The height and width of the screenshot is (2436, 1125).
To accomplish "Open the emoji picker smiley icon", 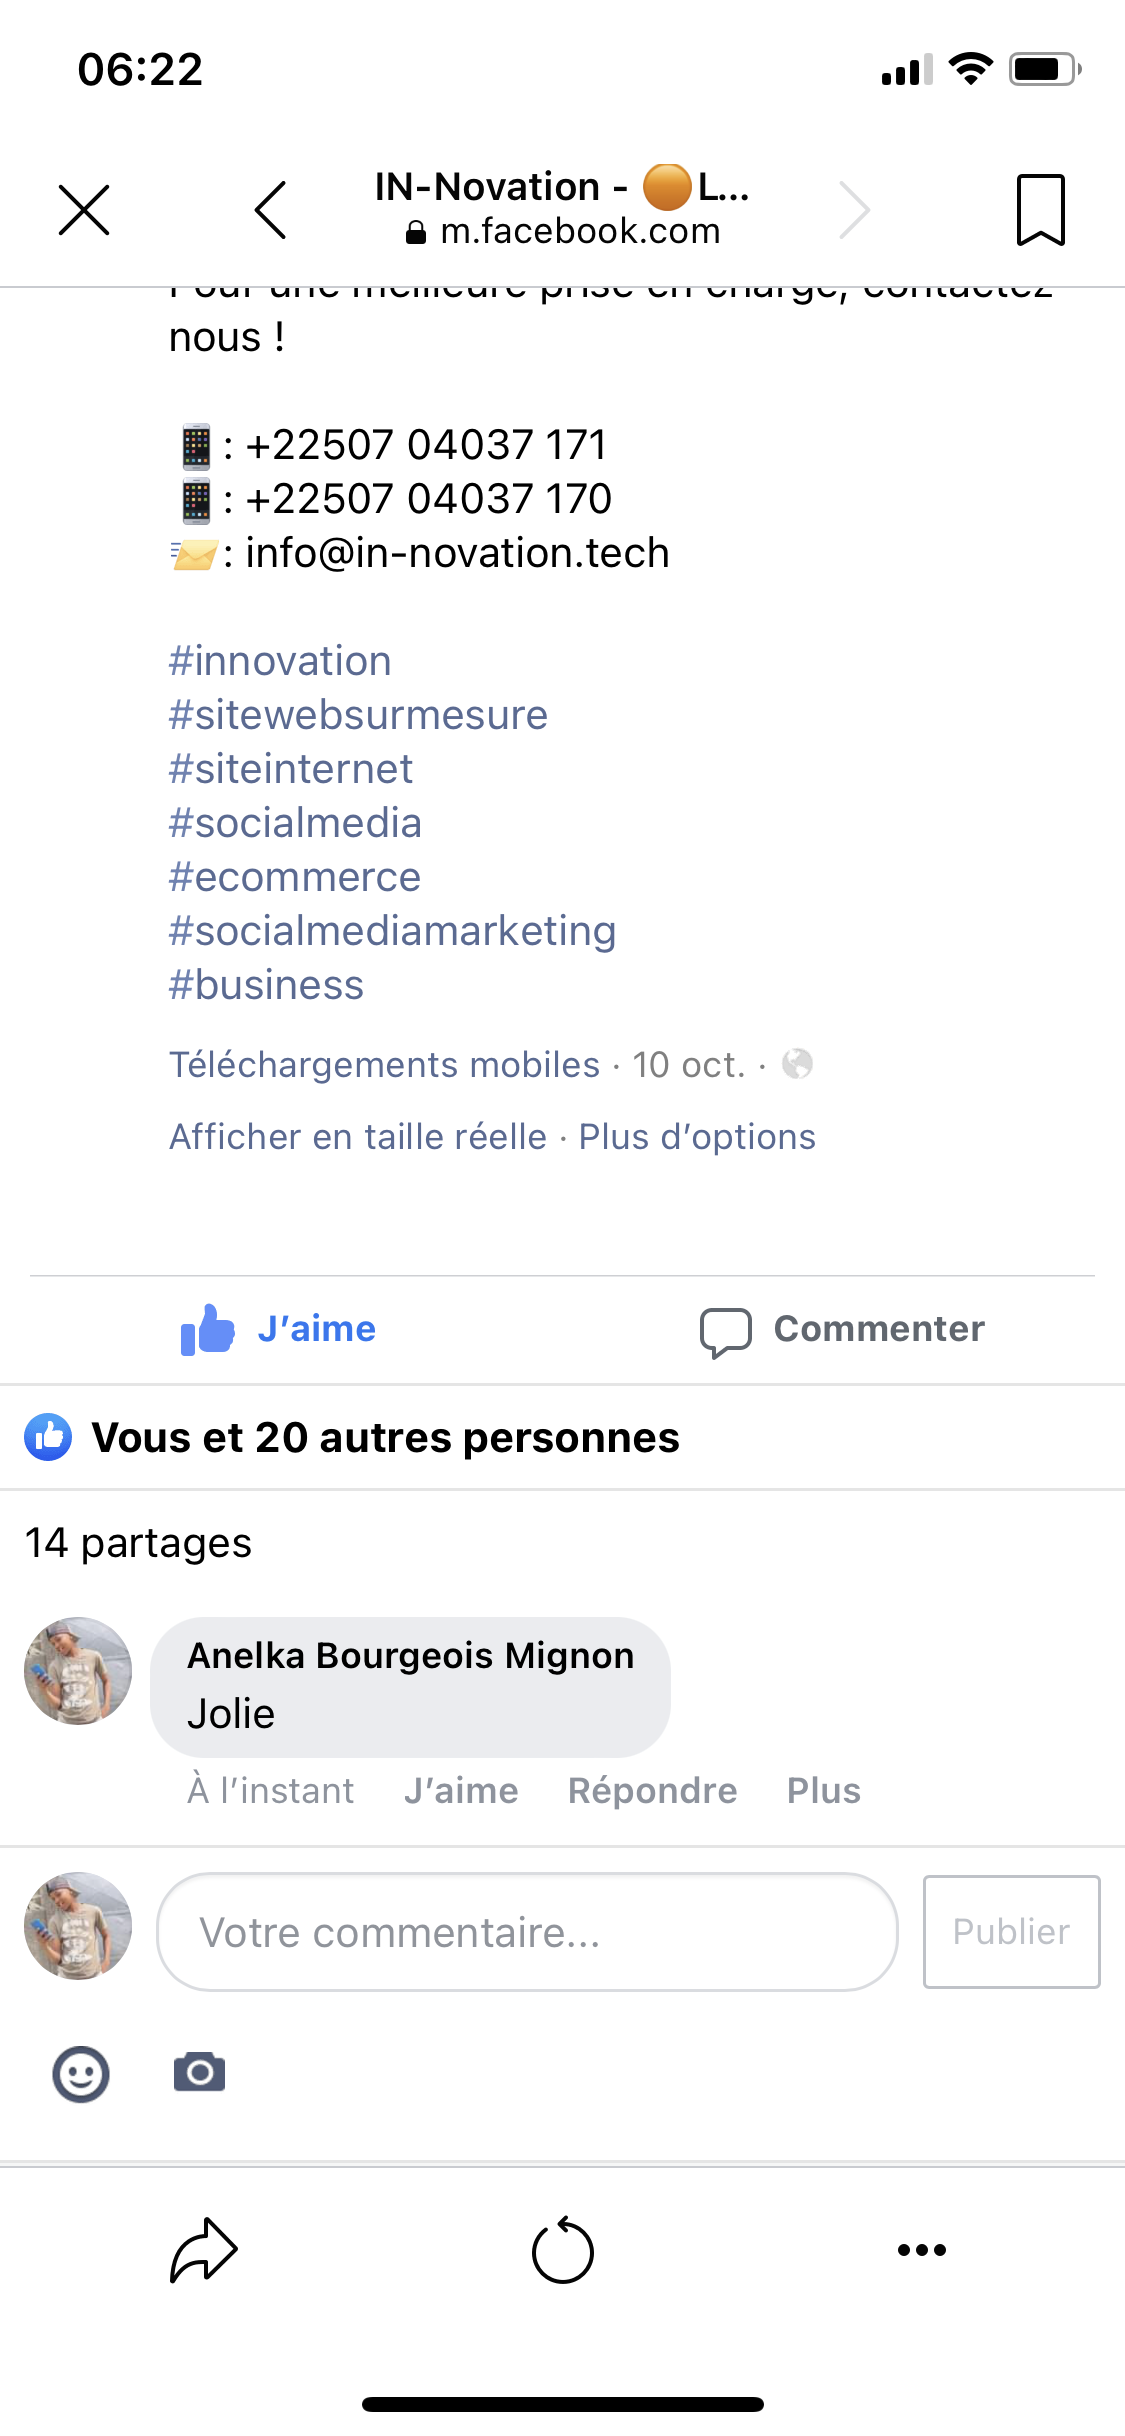I will [x=81, y=2074].
